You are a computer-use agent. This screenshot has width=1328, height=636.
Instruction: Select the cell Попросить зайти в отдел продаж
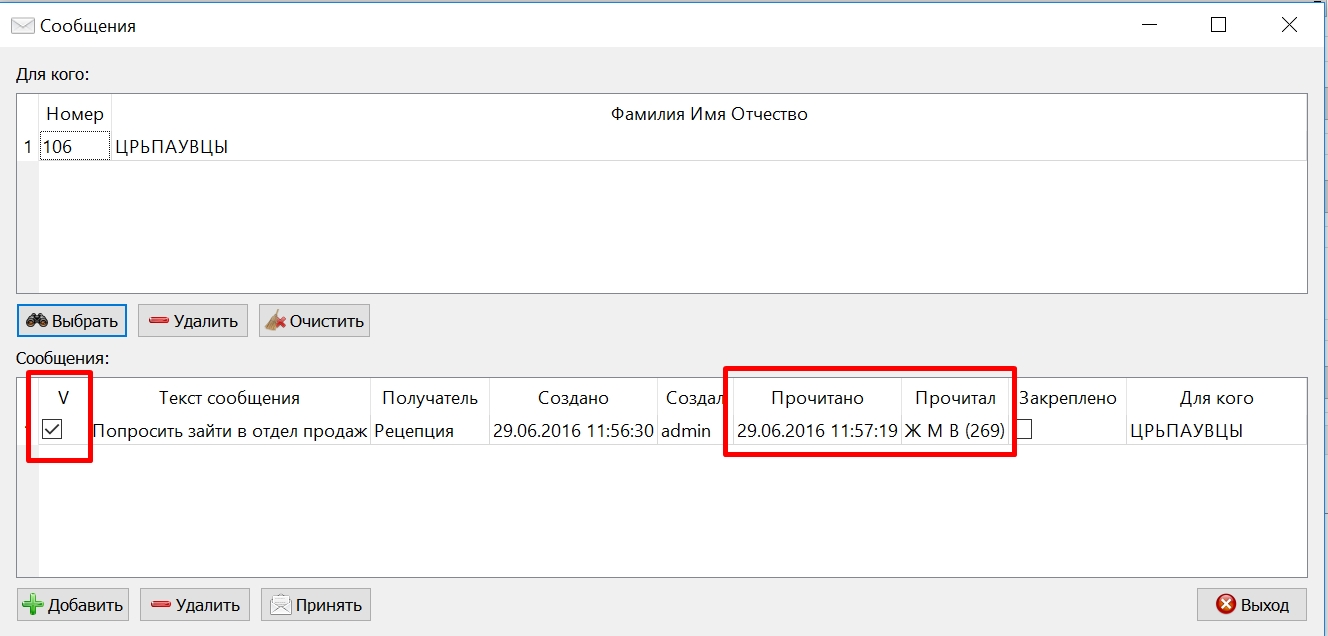click(x=230, y=431)
